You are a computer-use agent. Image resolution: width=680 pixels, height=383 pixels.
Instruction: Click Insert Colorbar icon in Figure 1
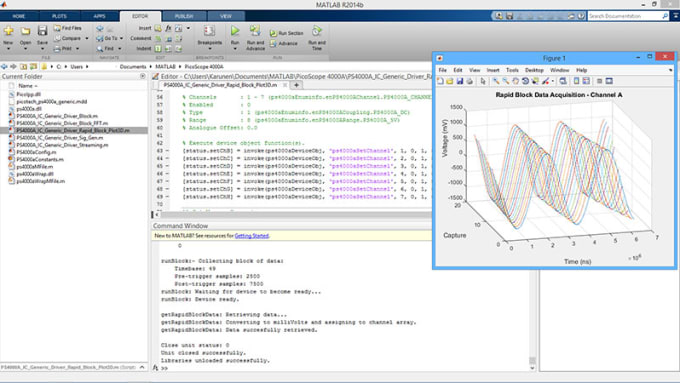pyautogui.click(x=576, y=81)
